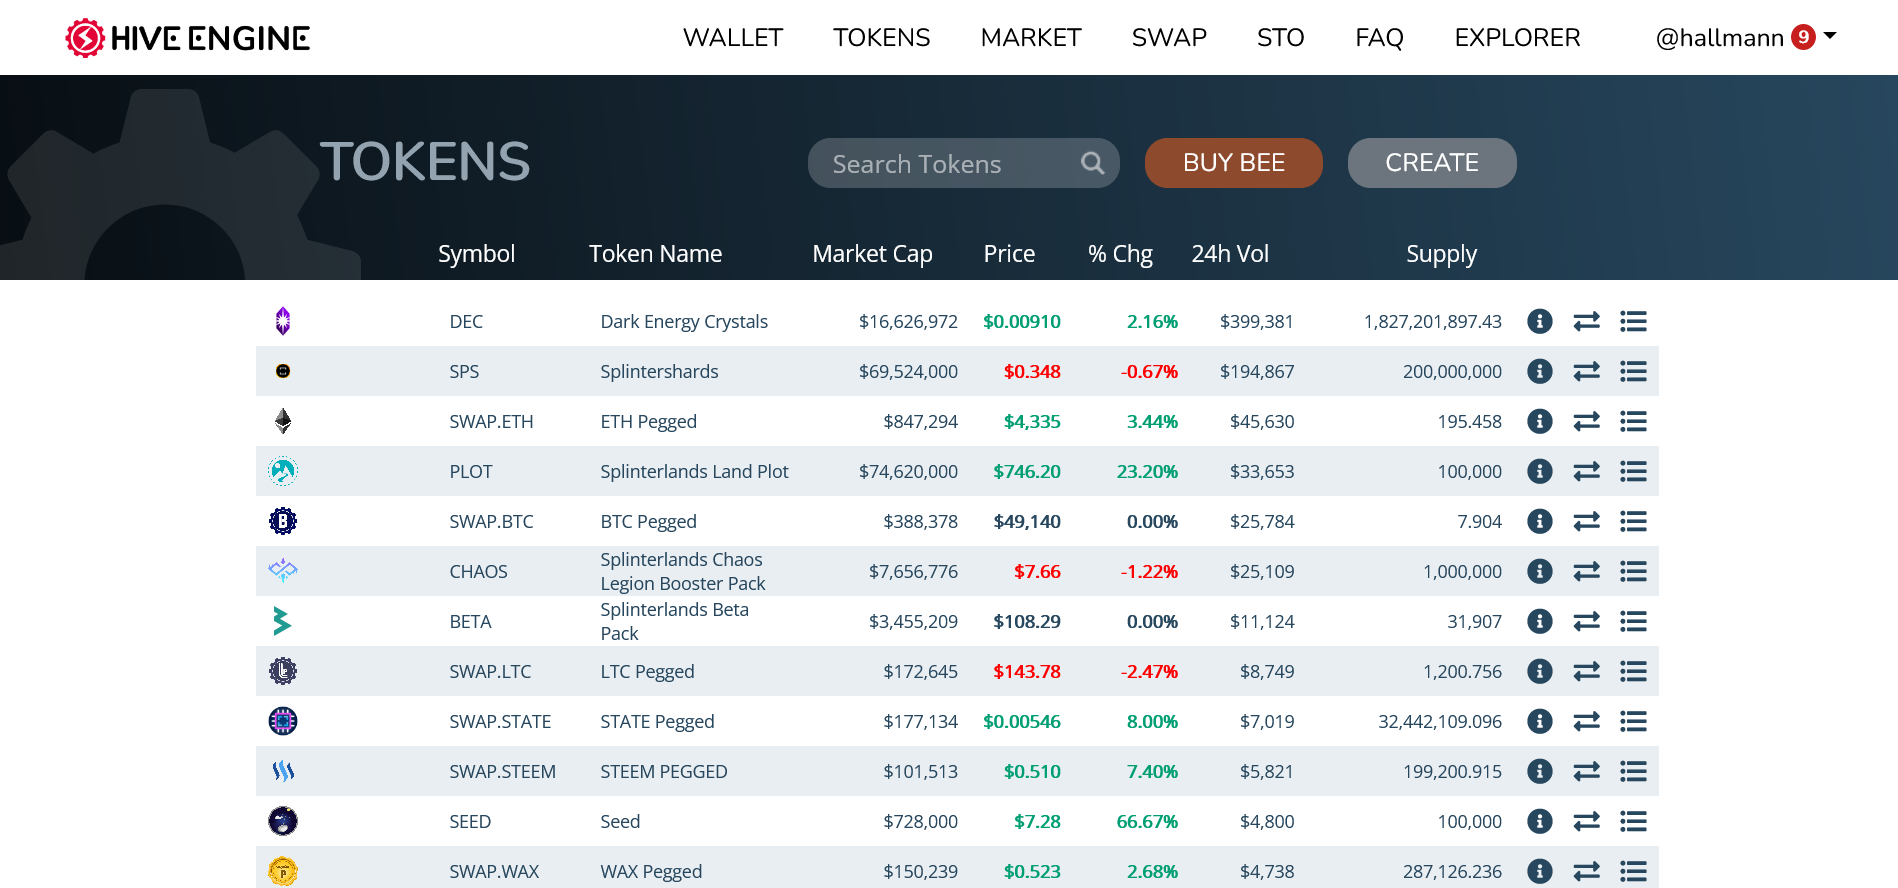Click the Symbol column header
Viewport: 1898px width, 888px height.
tap(477, 254)
